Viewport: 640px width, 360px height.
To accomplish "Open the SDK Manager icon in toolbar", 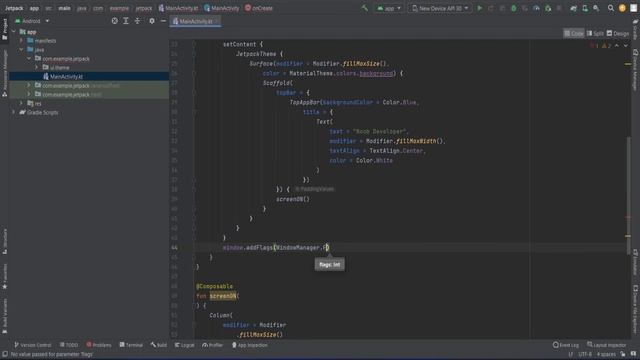I will pos(596,8).
